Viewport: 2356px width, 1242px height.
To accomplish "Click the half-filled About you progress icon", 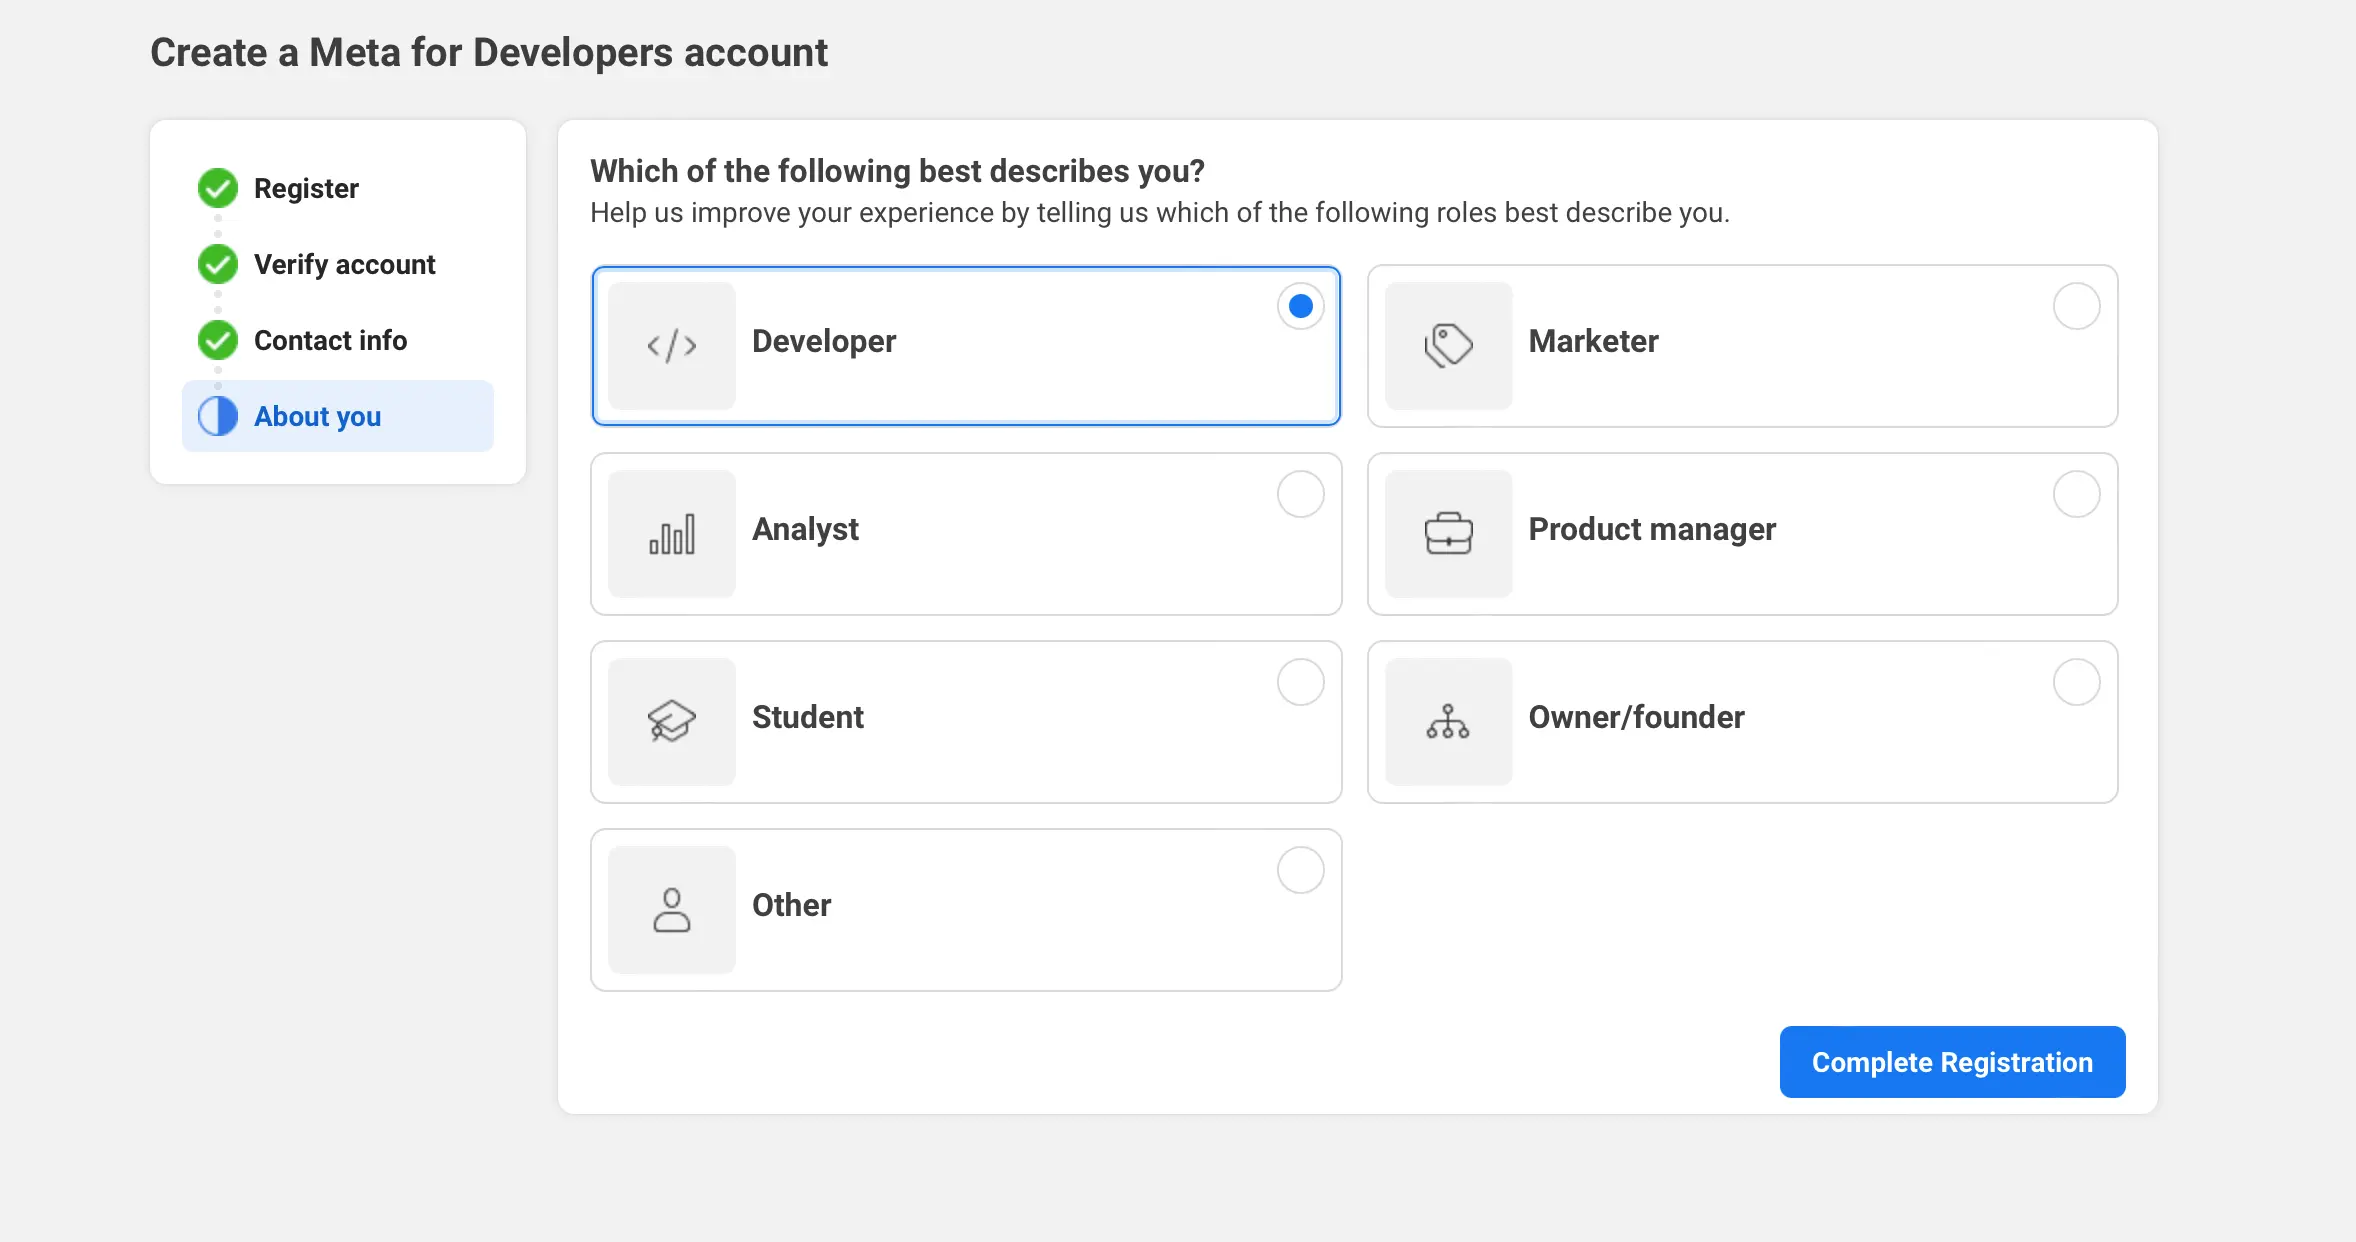I will tap(217, 416).
